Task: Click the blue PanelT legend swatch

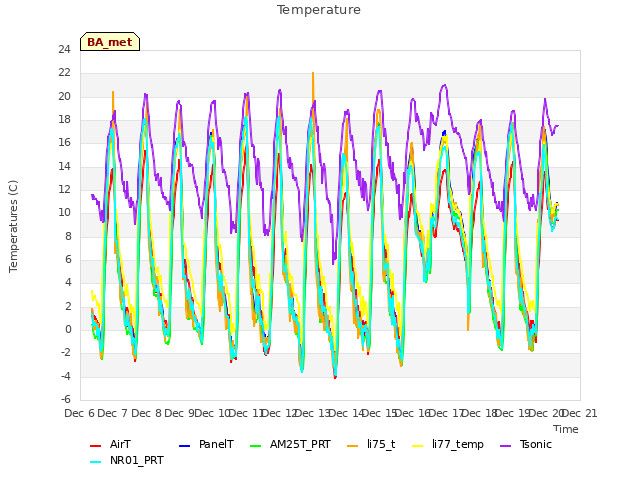Action: click(x=184, y=446)
